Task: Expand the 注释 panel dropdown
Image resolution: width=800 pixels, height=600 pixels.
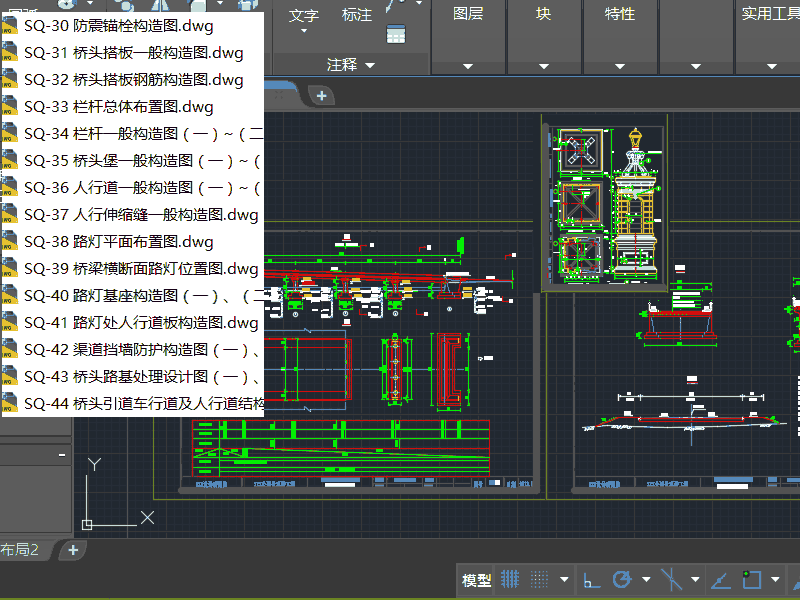Action: pos(370,65)
